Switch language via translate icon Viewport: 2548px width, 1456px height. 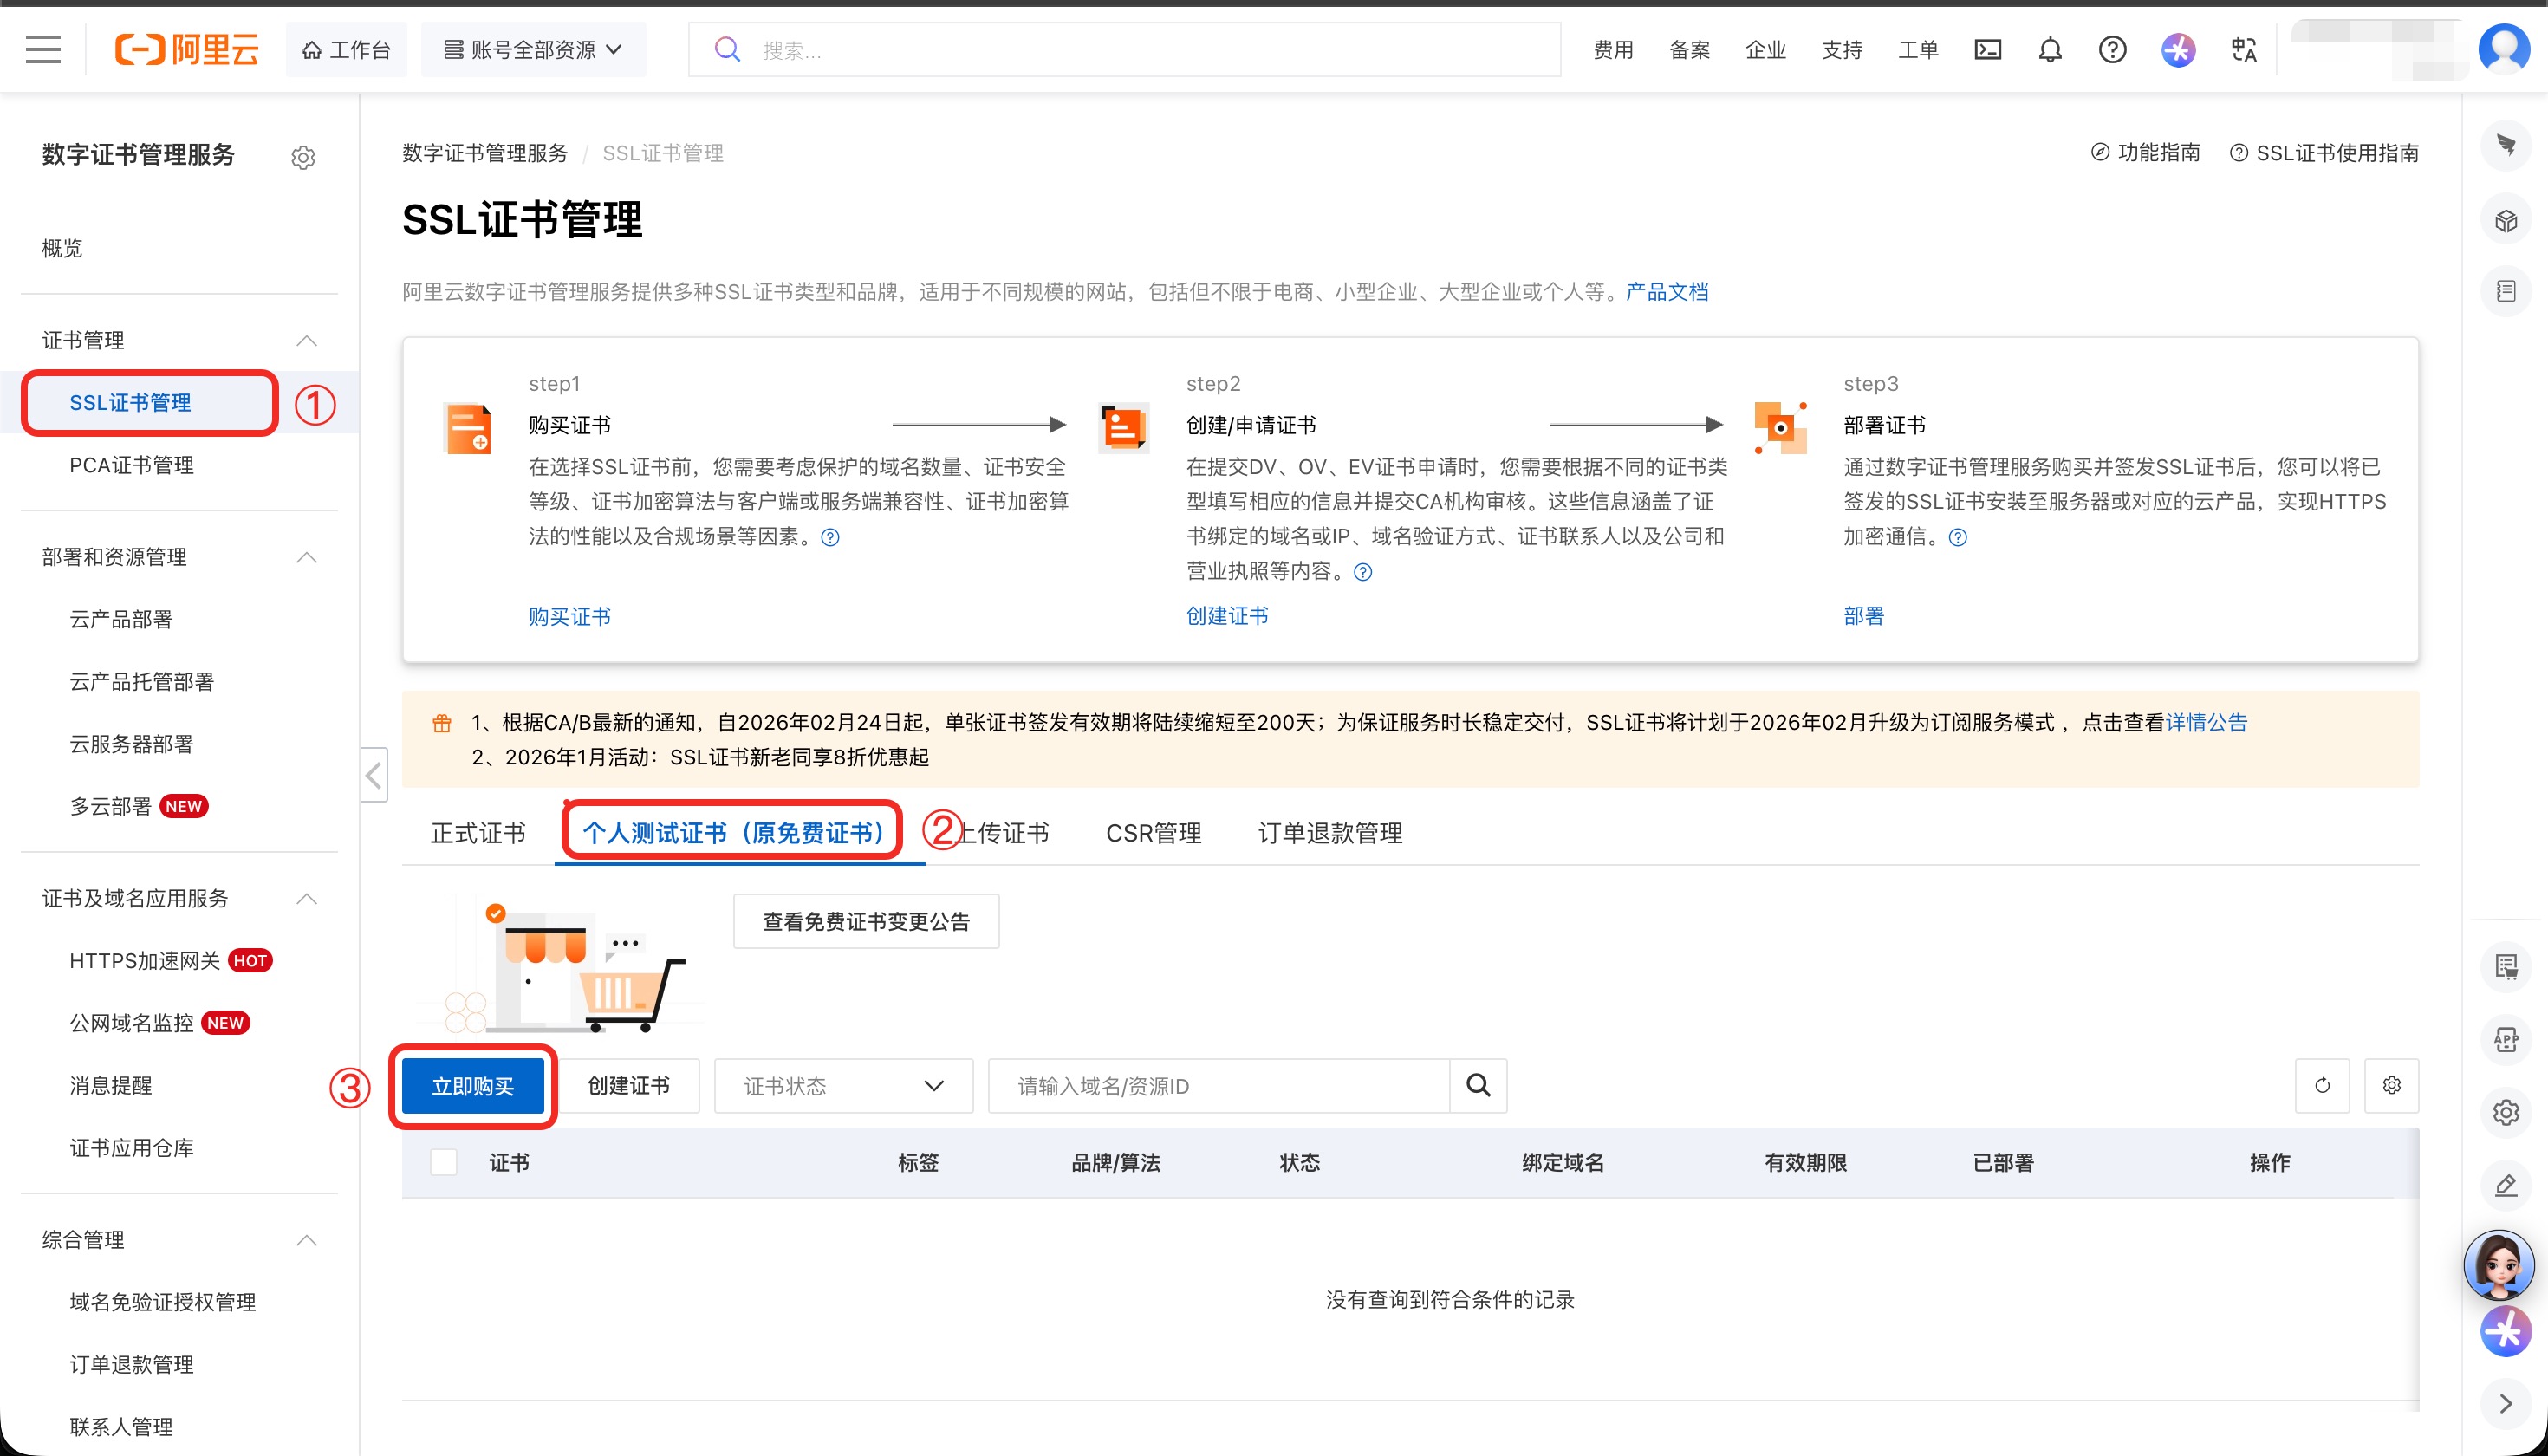(2243, 49)
